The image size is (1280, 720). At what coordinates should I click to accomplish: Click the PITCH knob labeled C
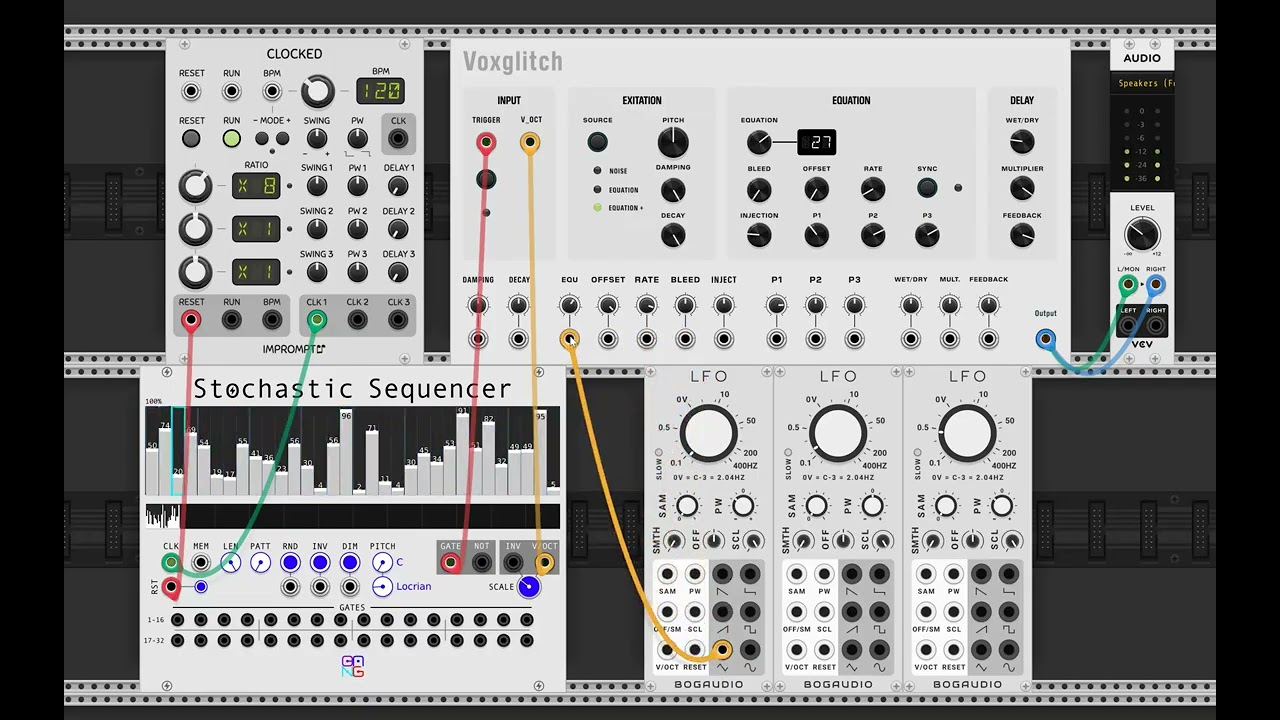(x=382, y=563)
